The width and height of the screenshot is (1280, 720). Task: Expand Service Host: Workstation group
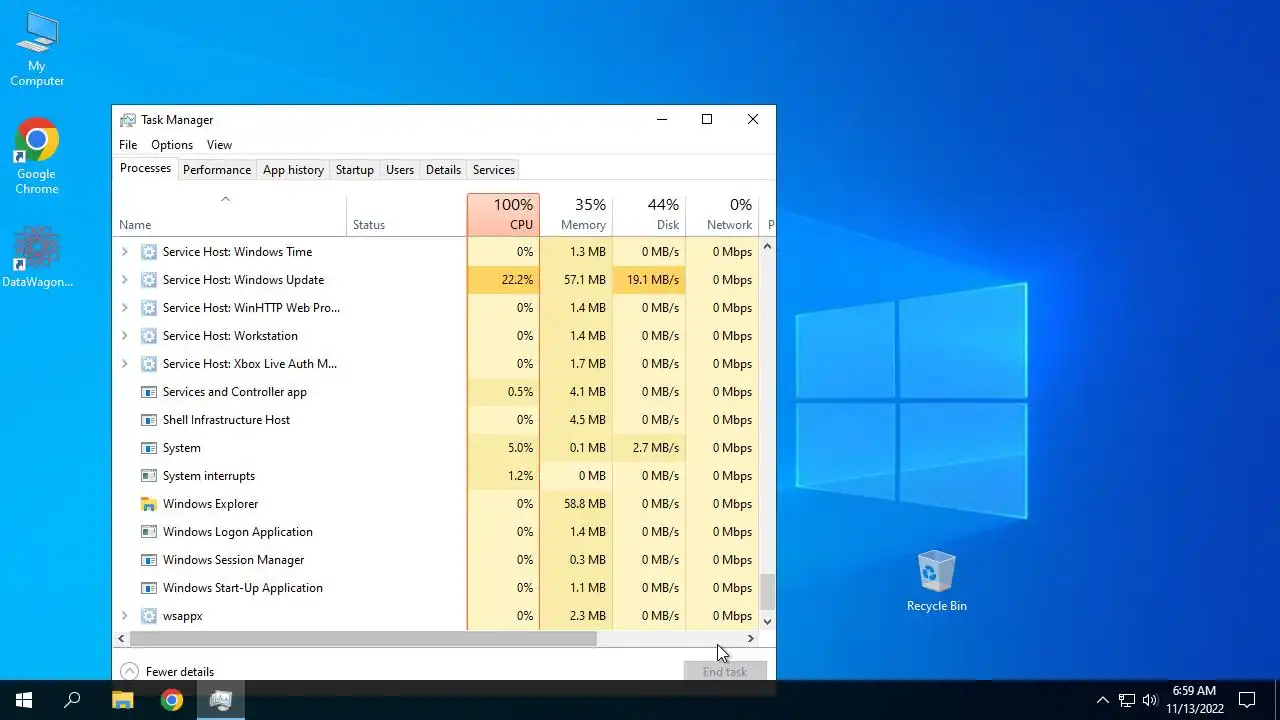click(124, 336)
